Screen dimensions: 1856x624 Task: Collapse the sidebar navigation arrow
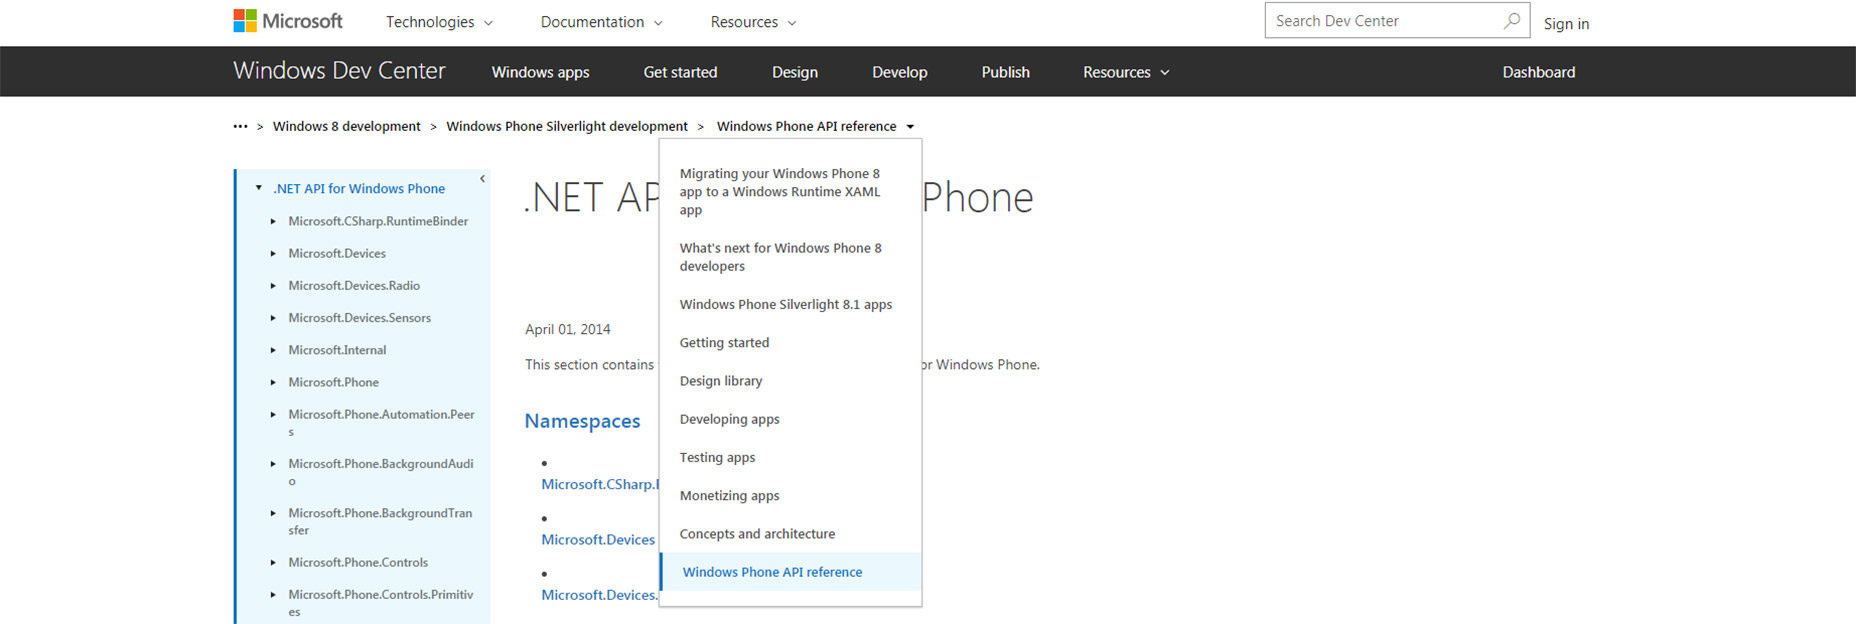pos(482,179)
